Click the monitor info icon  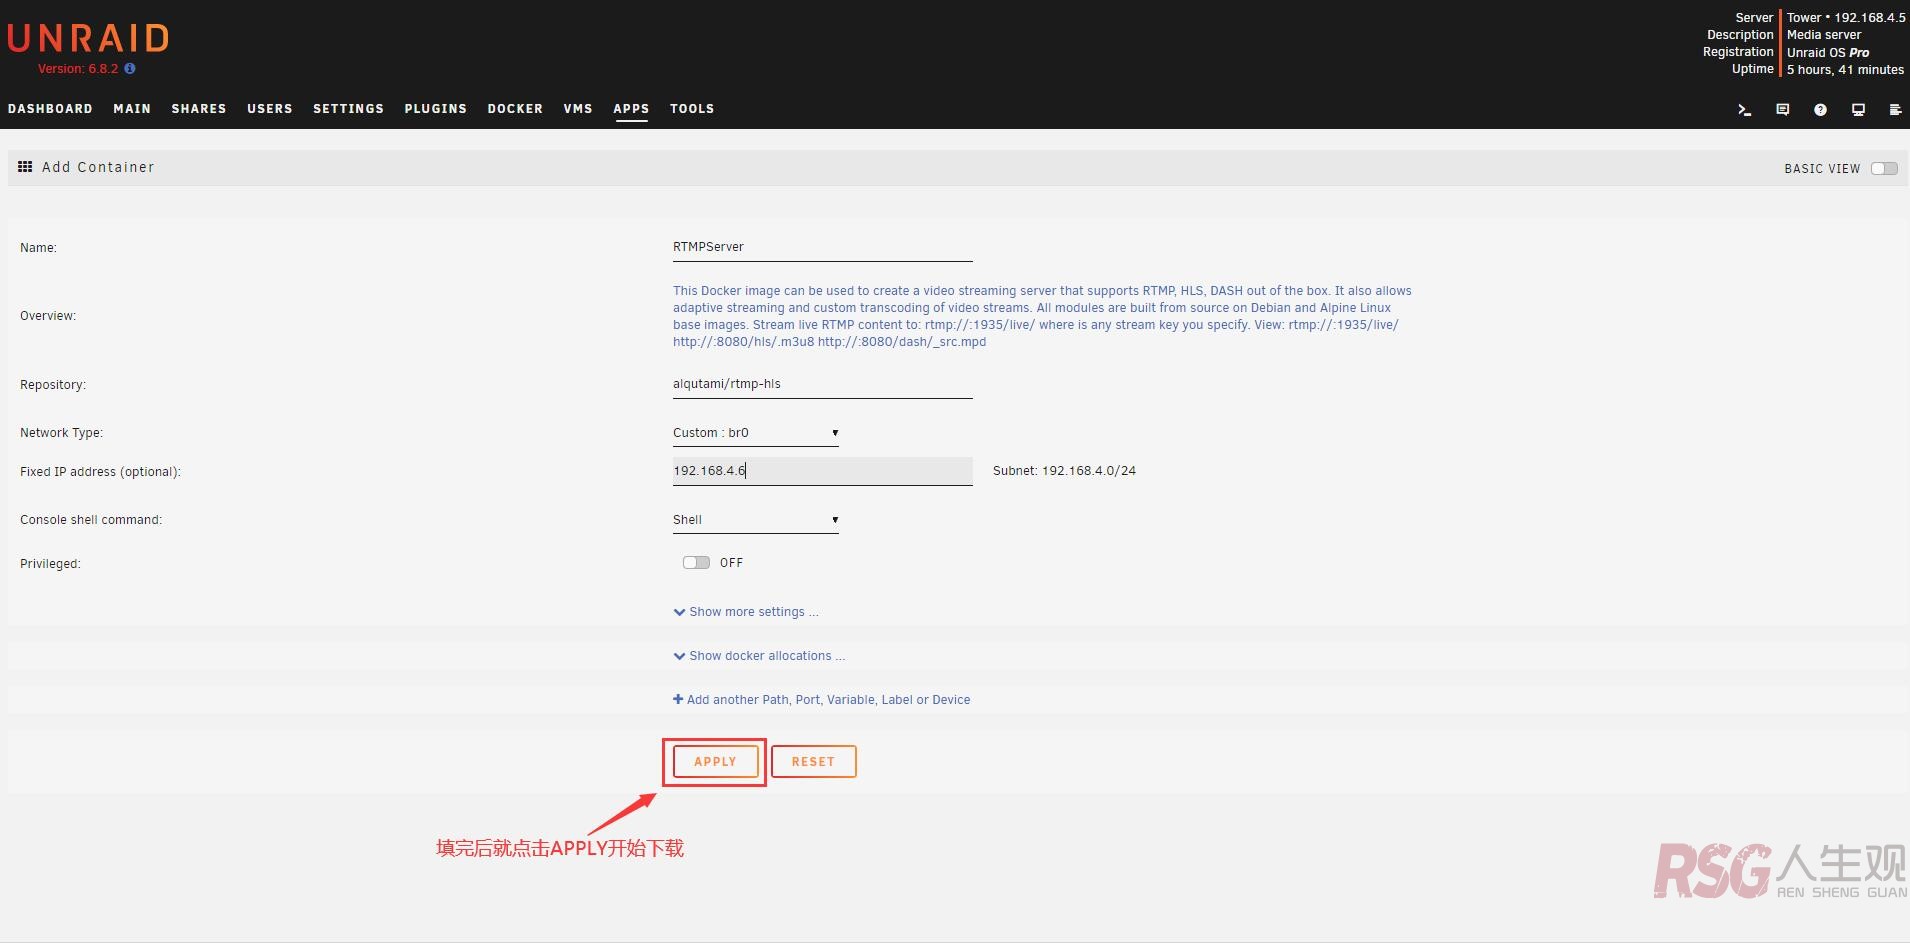coord(1858,110)
